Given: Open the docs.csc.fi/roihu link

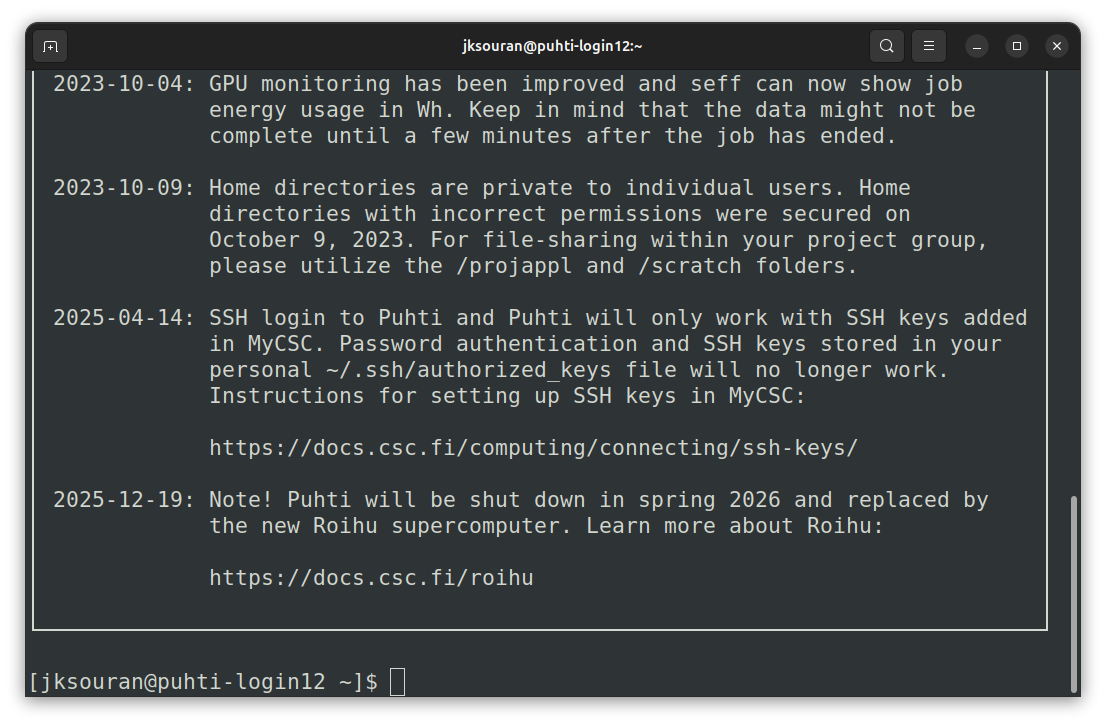Looking at the screenshot, I should tap(371, 578).
